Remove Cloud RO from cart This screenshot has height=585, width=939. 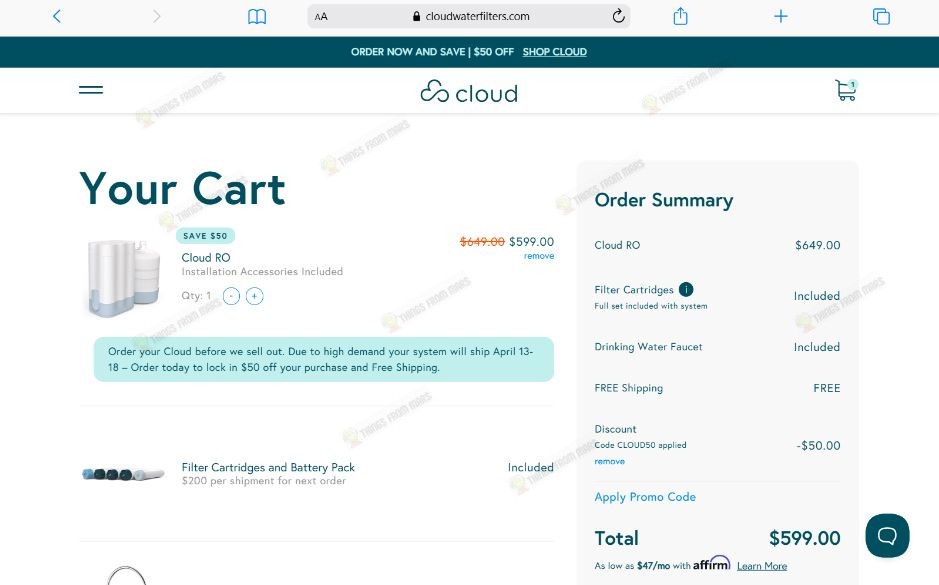click(x=539, y=256)
